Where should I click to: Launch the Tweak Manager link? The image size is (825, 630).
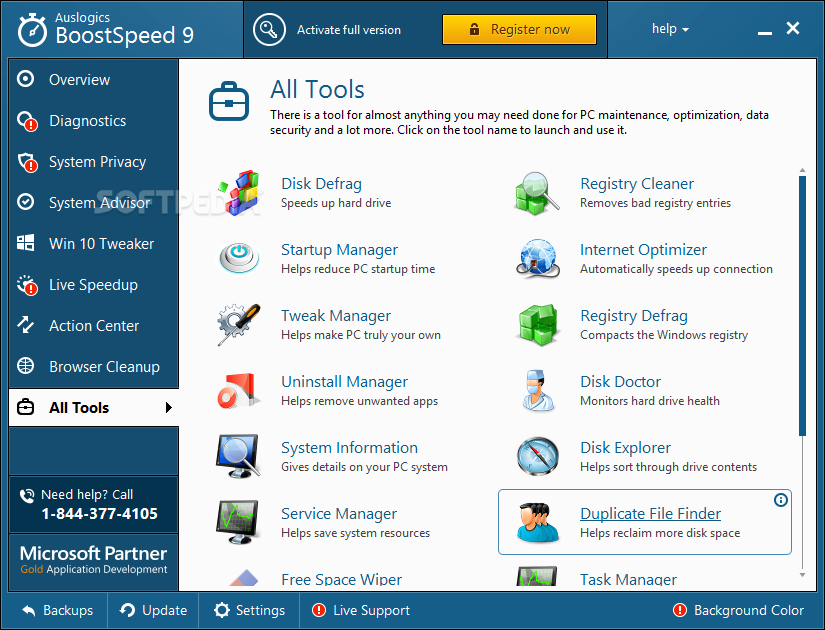[x=336, y=316]
